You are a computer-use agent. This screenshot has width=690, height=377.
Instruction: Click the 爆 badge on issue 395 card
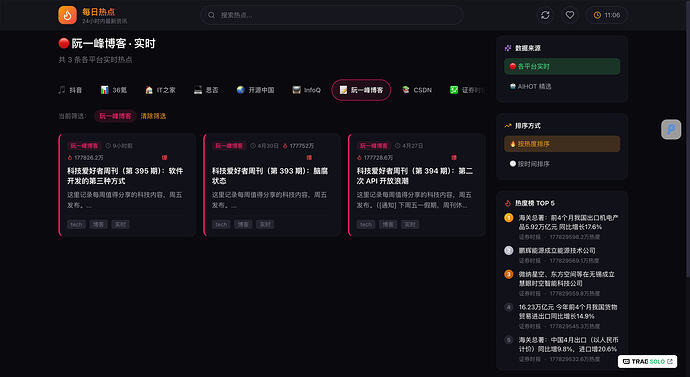[x=164, y=157]
